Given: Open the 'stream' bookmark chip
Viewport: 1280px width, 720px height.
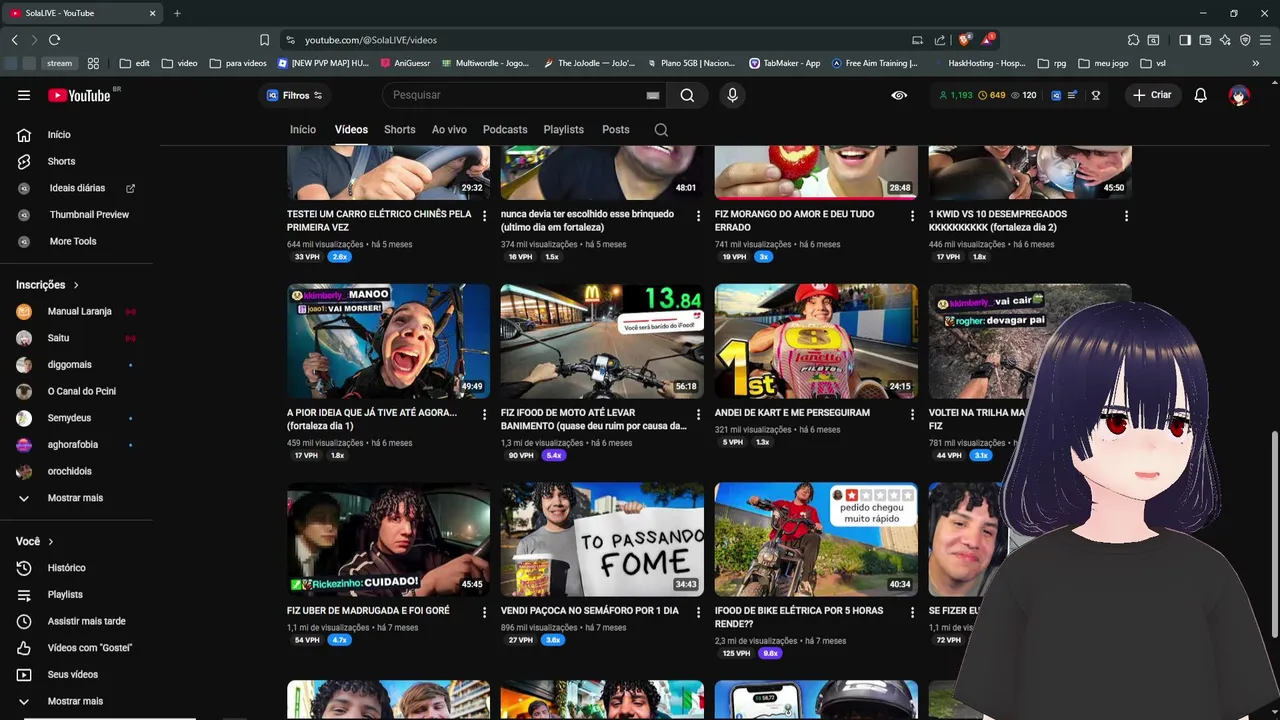Looking at the screenshot, I should tap(59, 63).
